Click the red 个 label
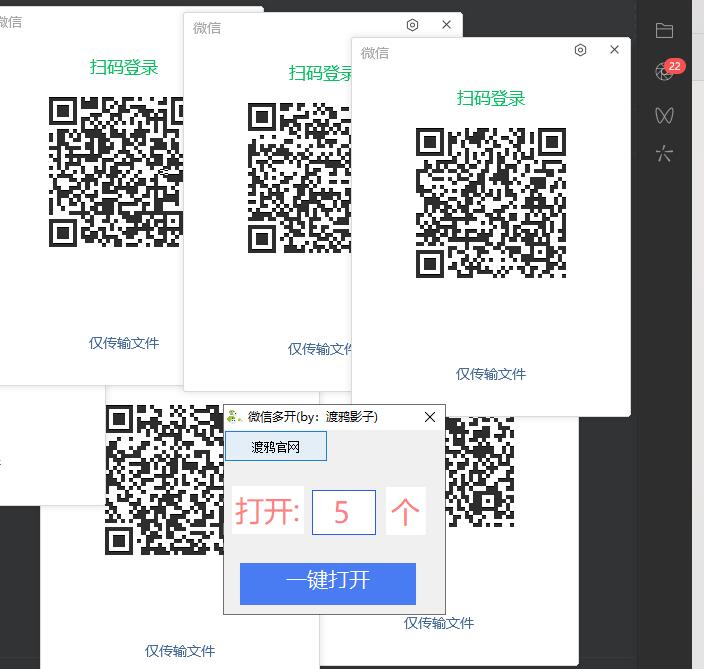Viewport: 704px width, 669px height. coord(405,511)
